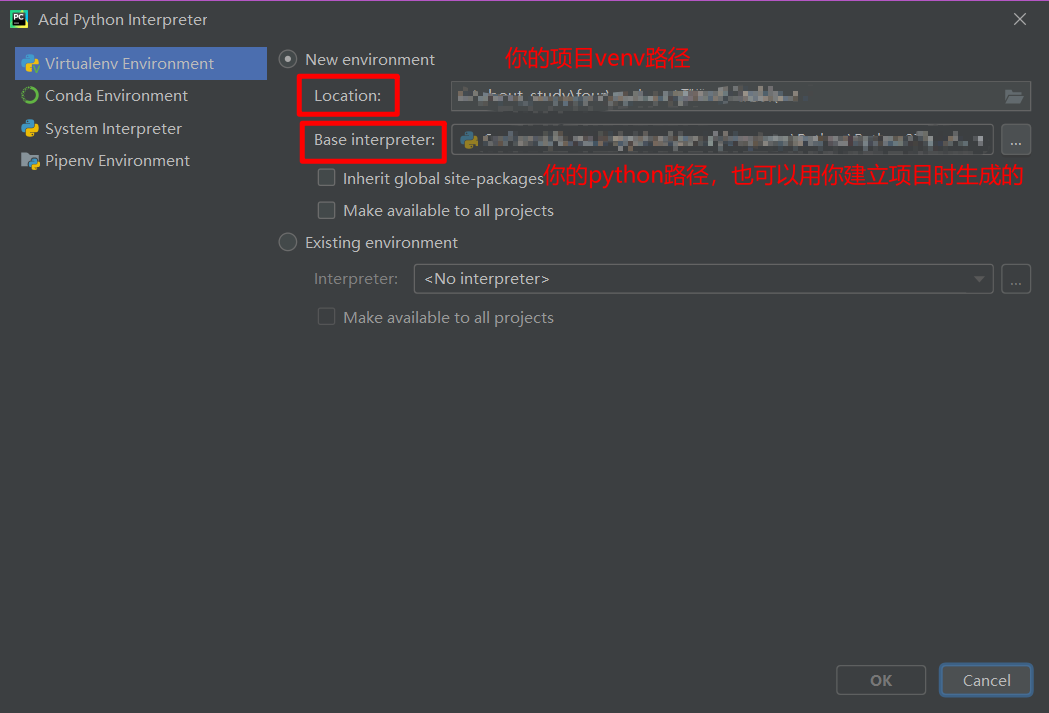Click the Cancel button
This screenshot has width=1049, height=713.
(x=986, y=680)
